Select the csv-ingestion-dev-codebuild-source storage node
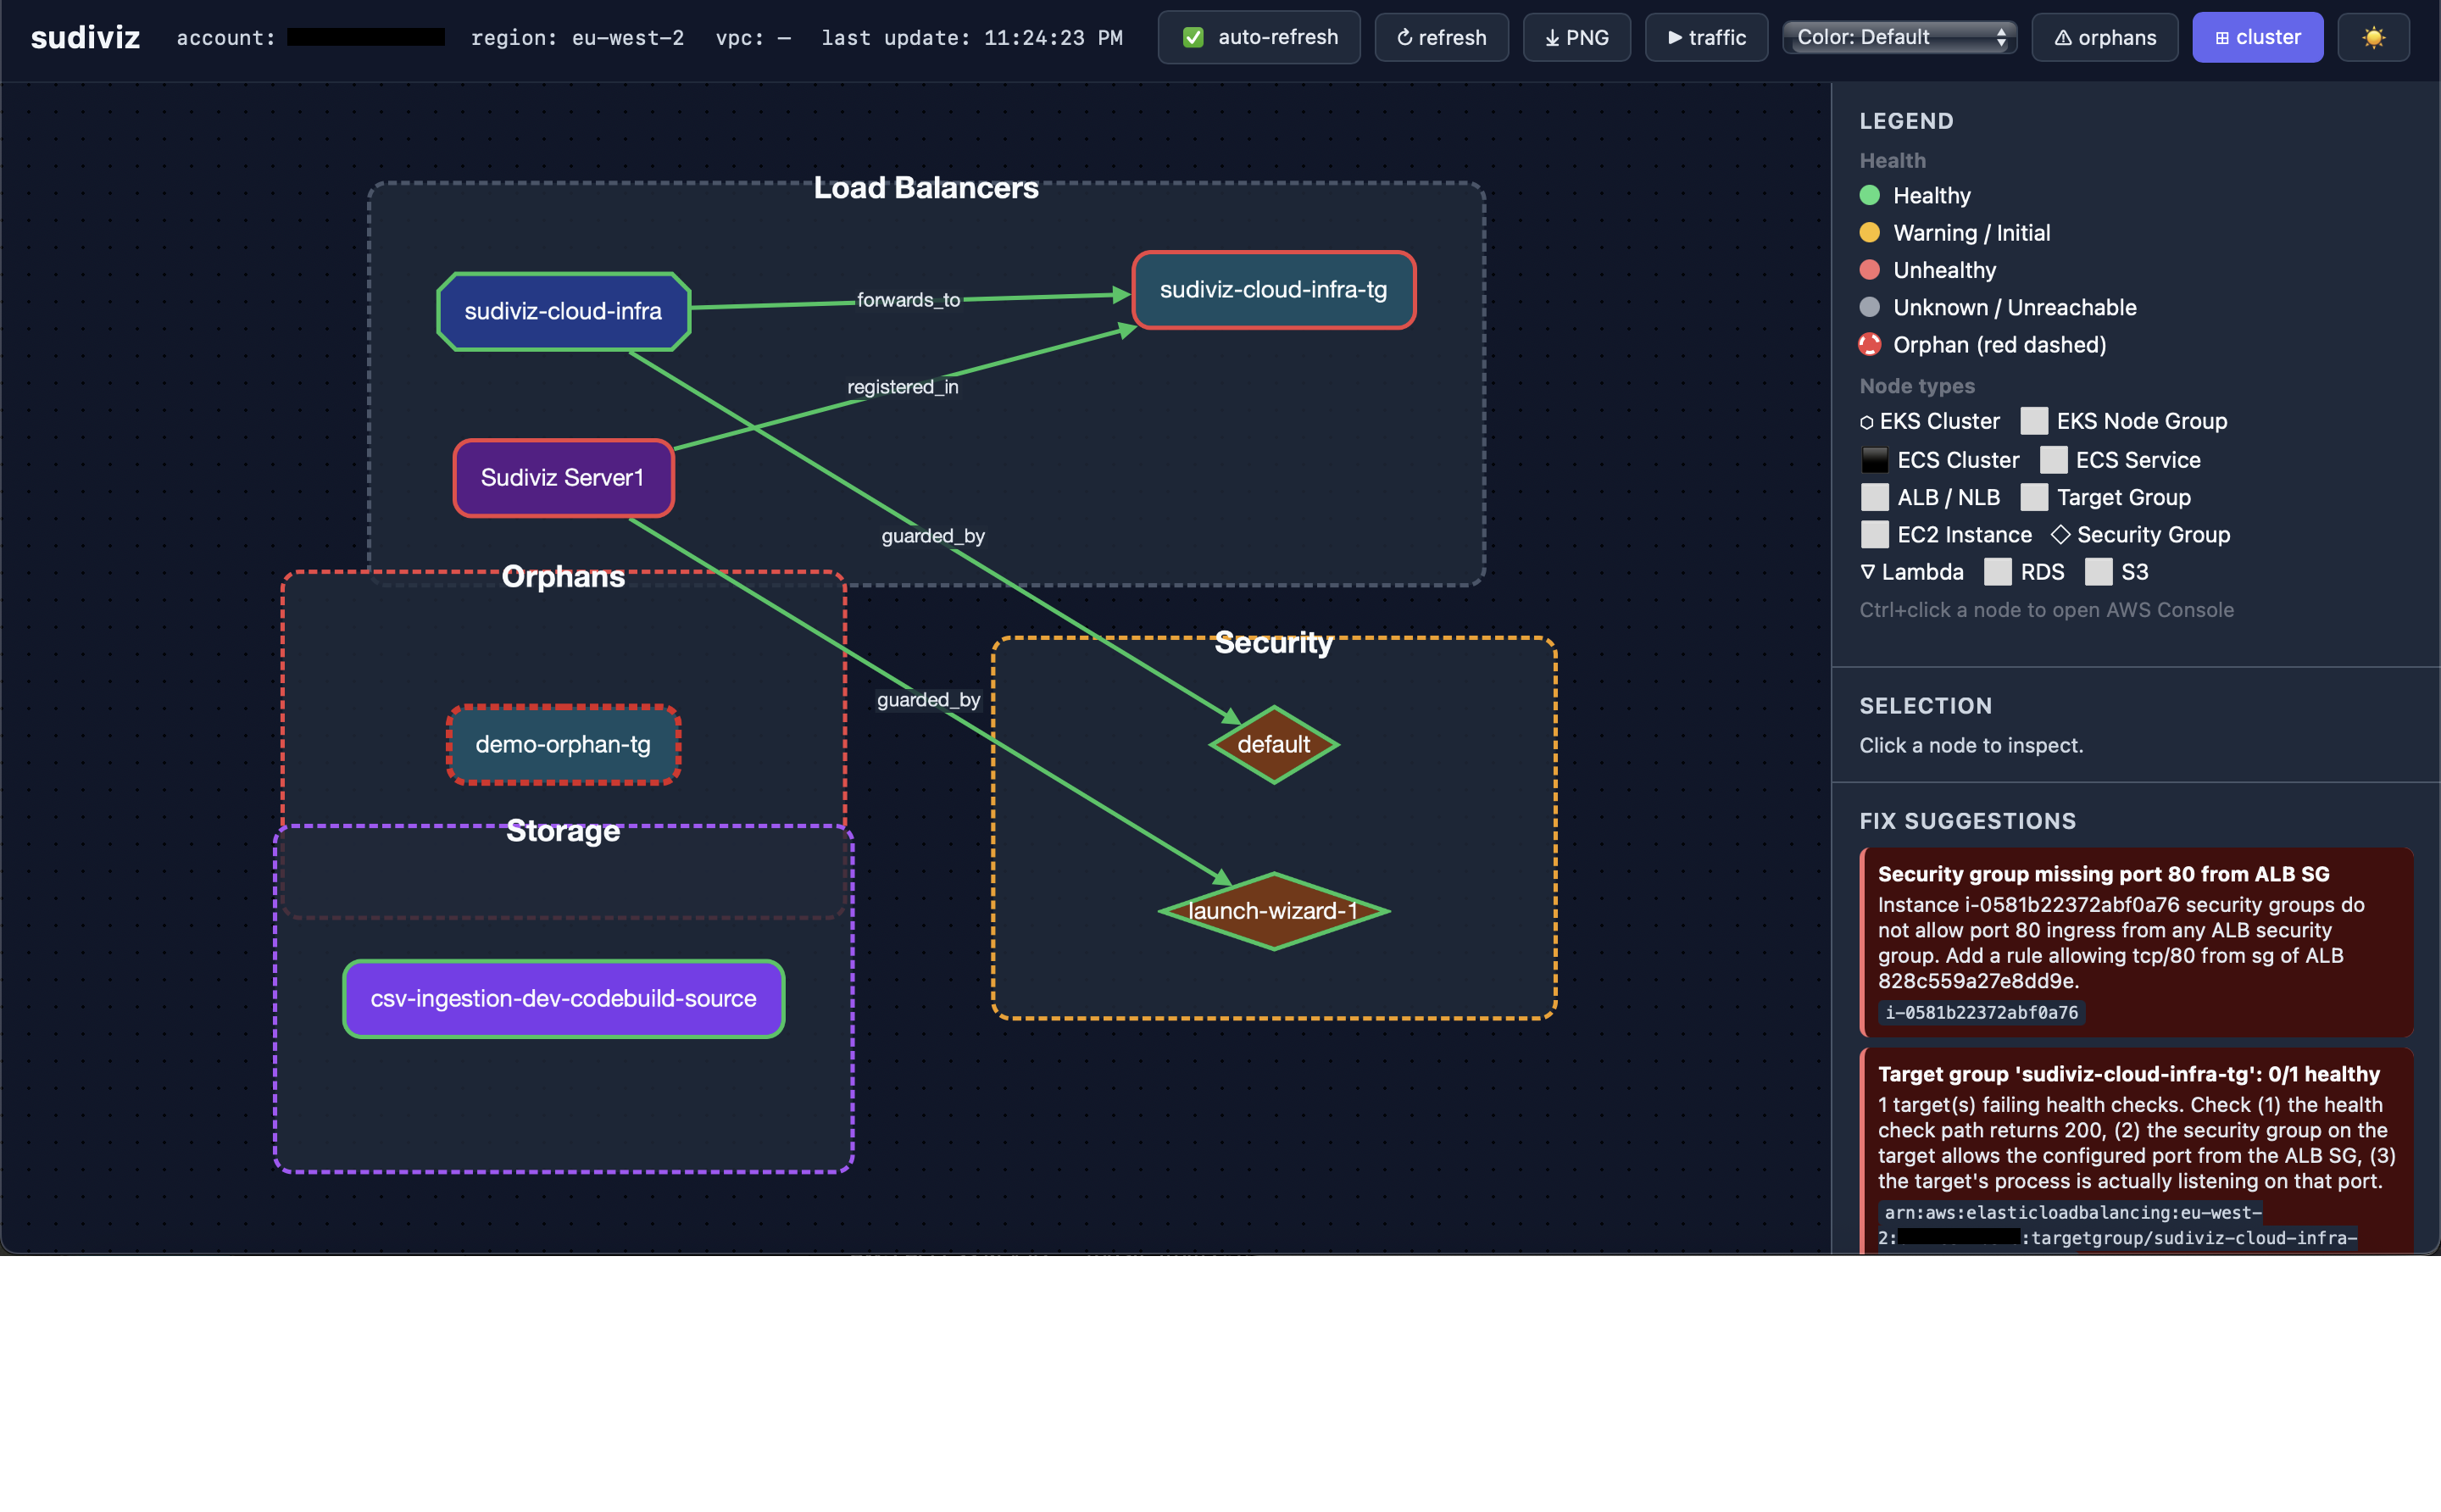2441x1512 pixels. click(563, 998)
